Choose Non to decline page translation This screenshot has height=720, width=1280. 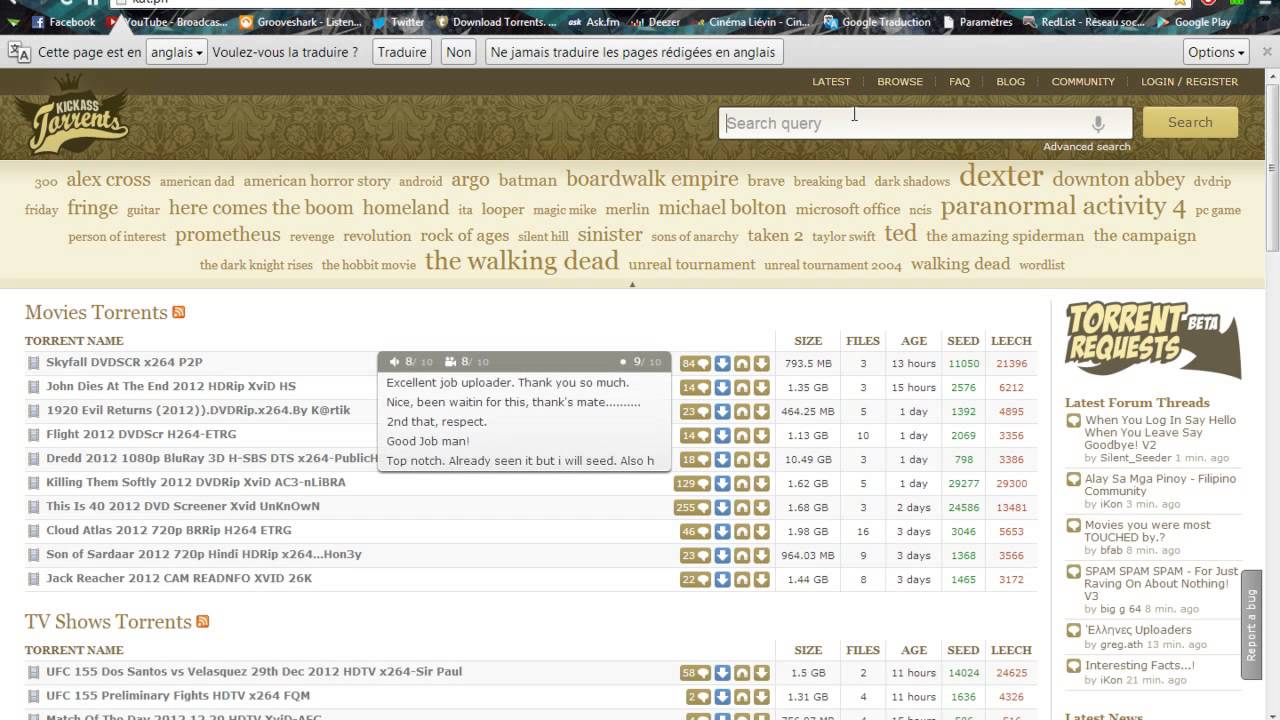[458, 51]
